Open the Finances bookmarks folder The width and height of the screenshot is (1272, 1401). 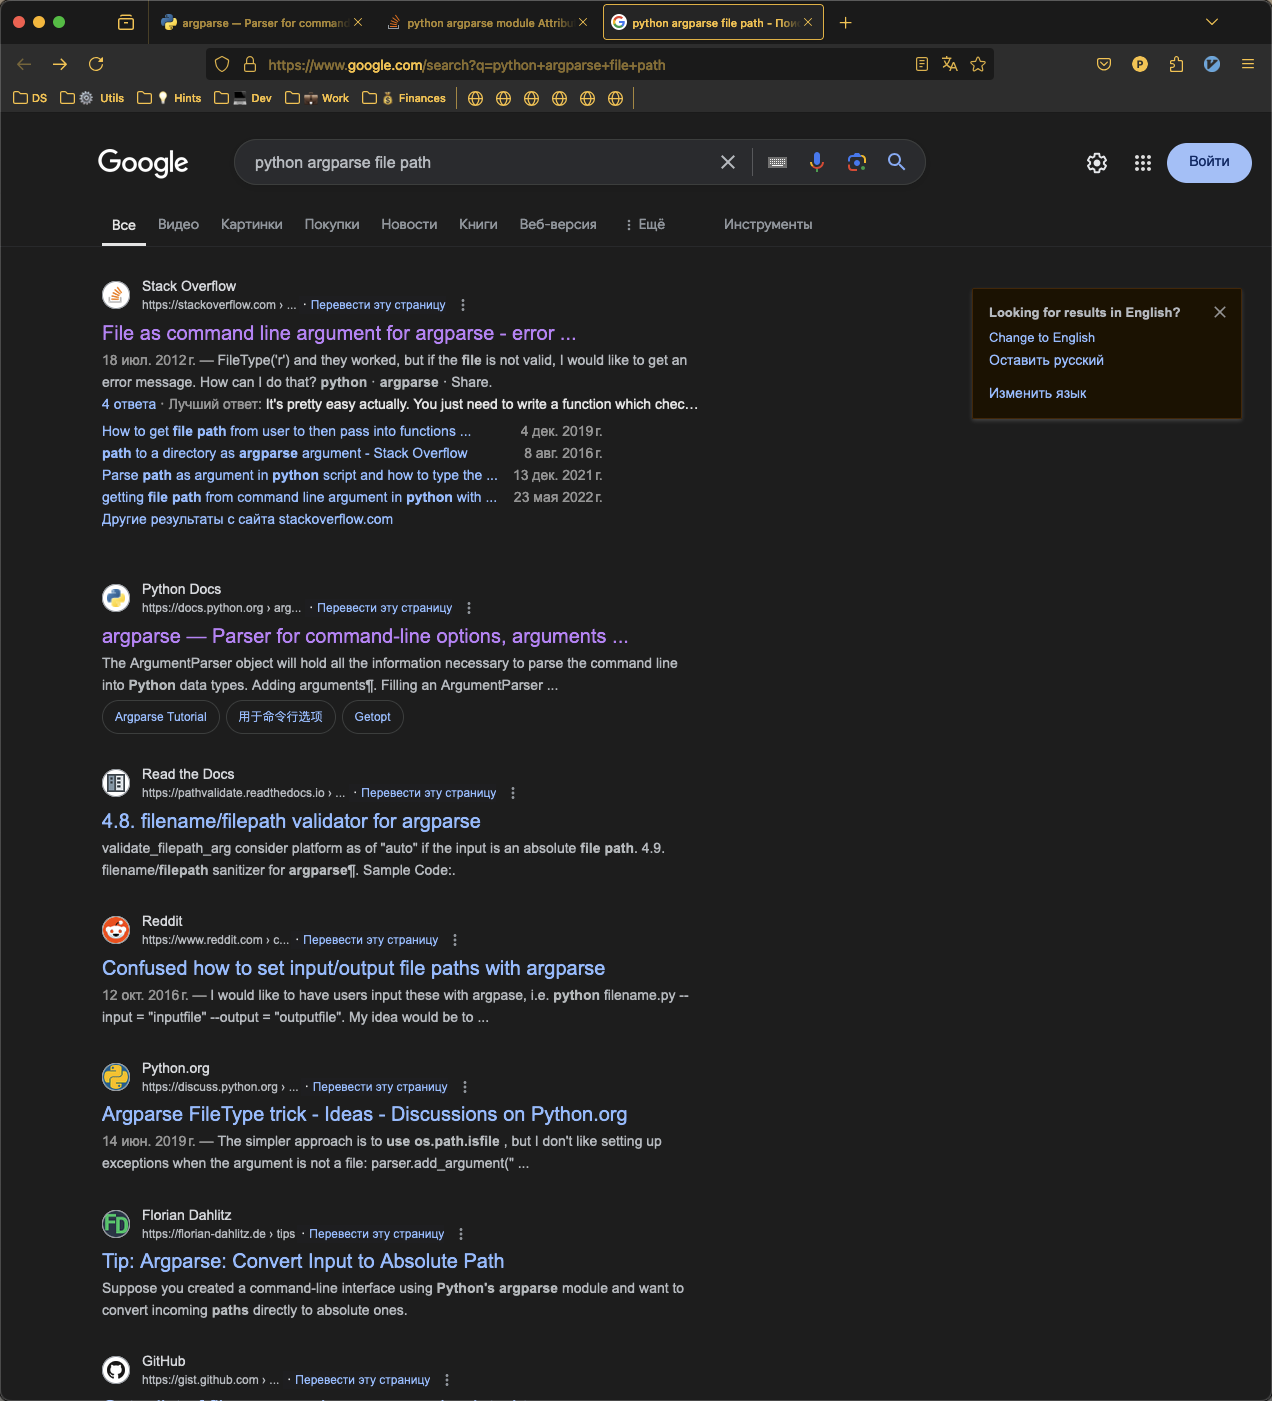pos(404,98)
